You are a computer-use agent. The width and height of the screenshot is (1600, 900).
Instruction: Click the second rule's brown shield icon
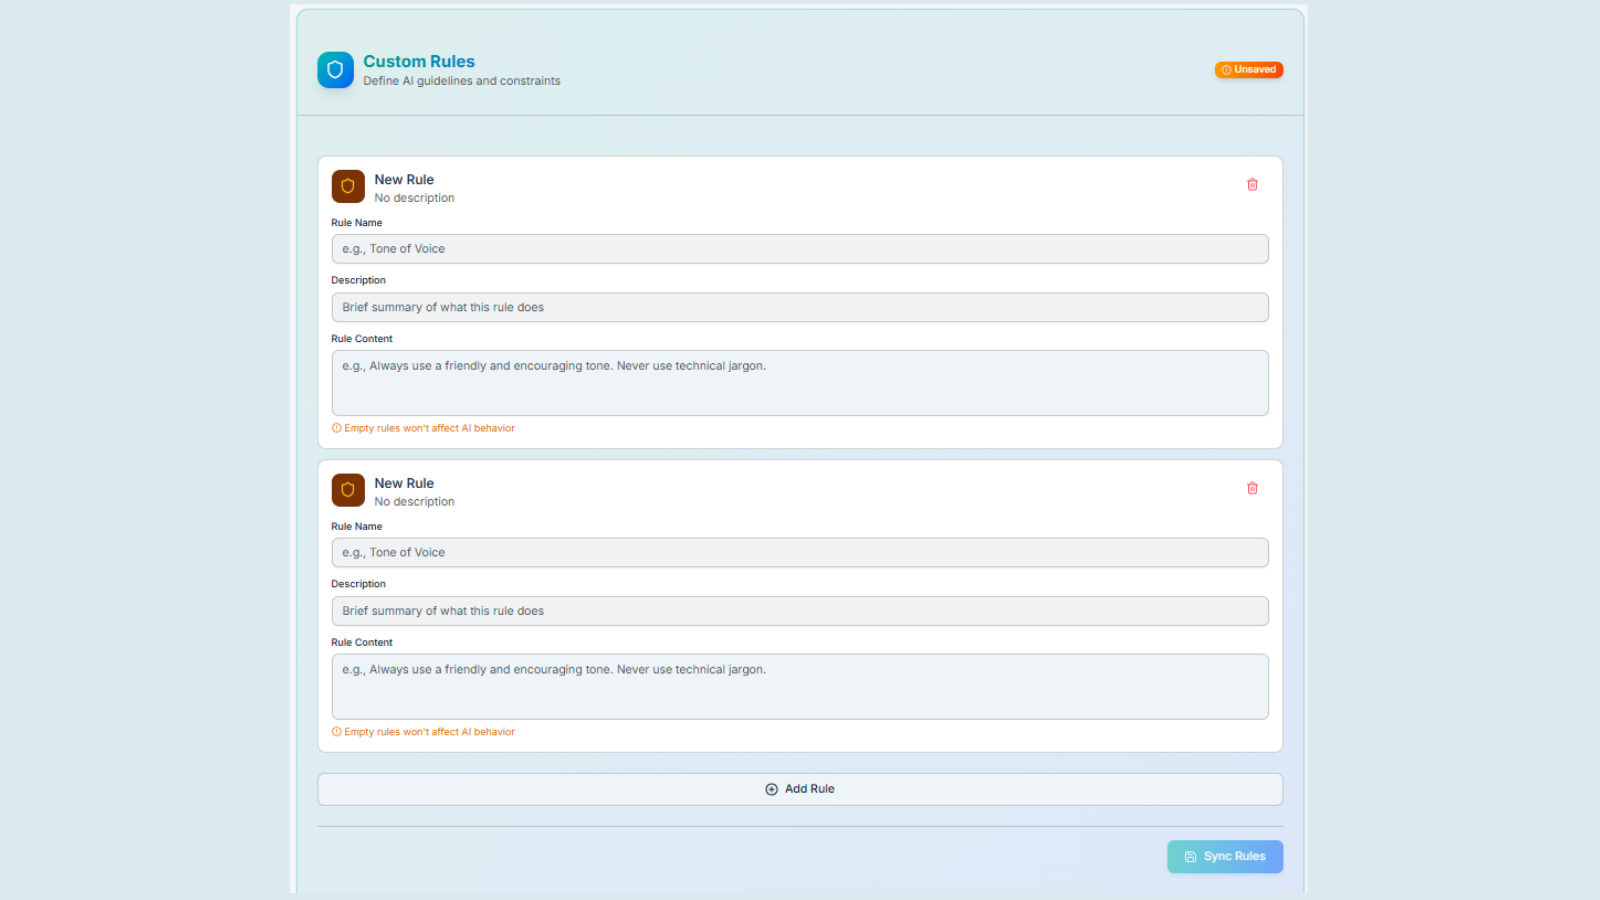tap(348, 490)
